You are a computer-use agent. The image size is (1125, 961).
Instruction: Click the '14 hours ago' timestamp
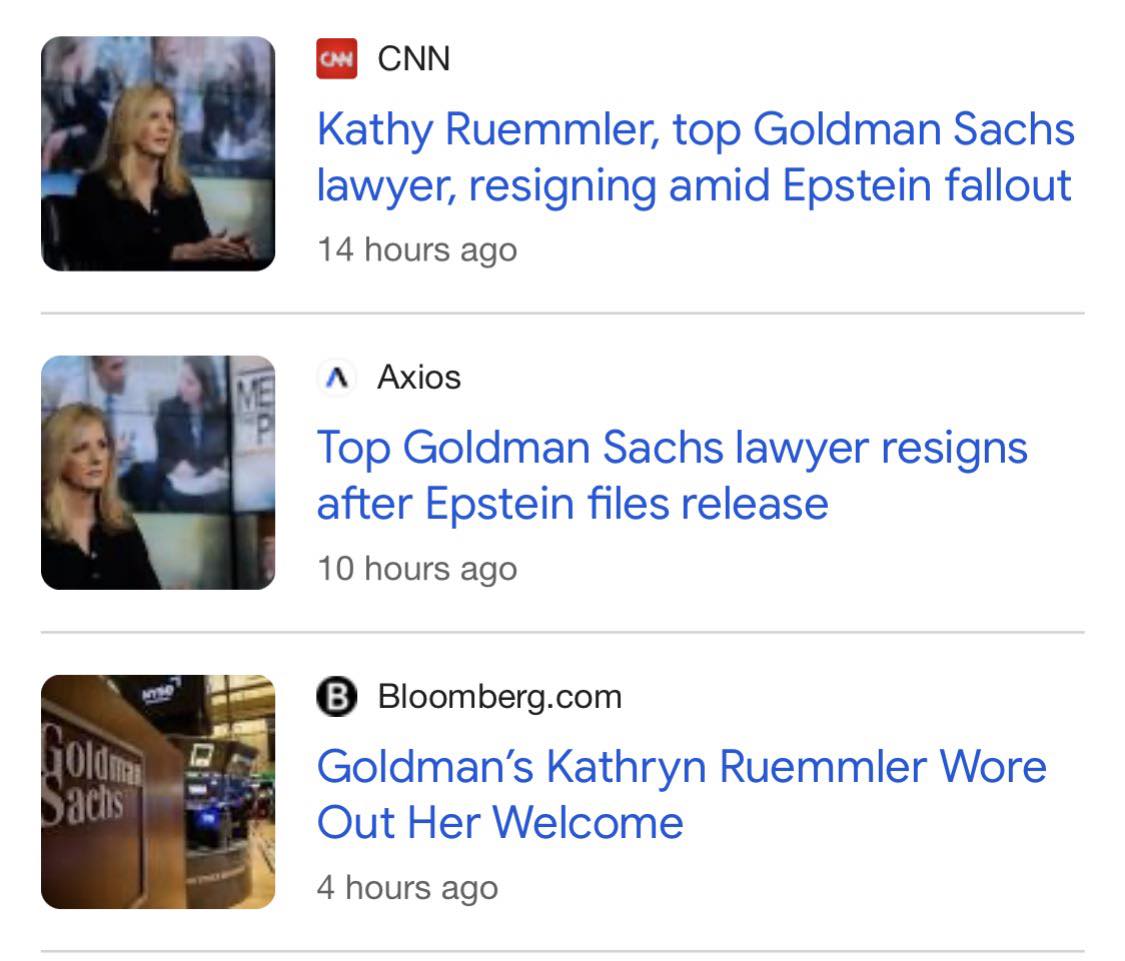click(417, 249)
